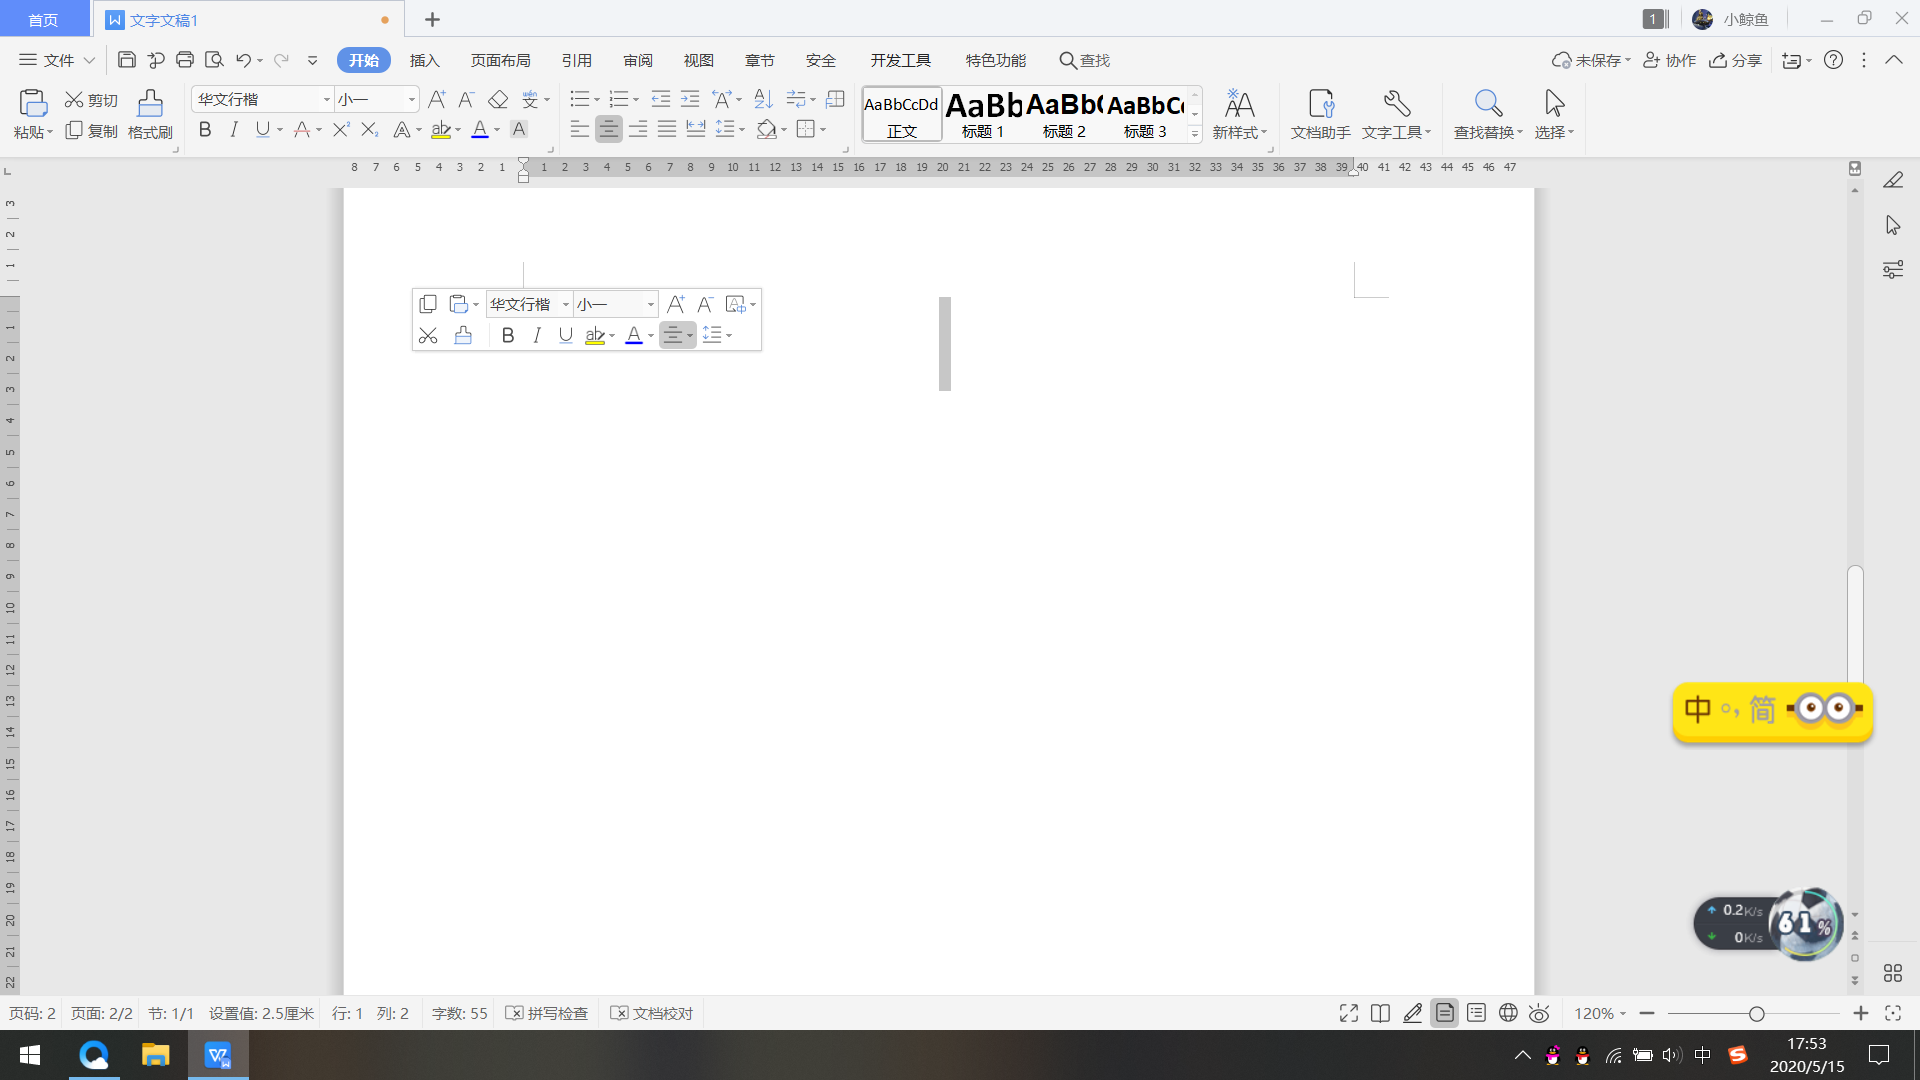This screenshot has height=1080, width=1920.
Task: Switch to the 插入 (Insert) ribbon tab
Action: tap(424, 60)
